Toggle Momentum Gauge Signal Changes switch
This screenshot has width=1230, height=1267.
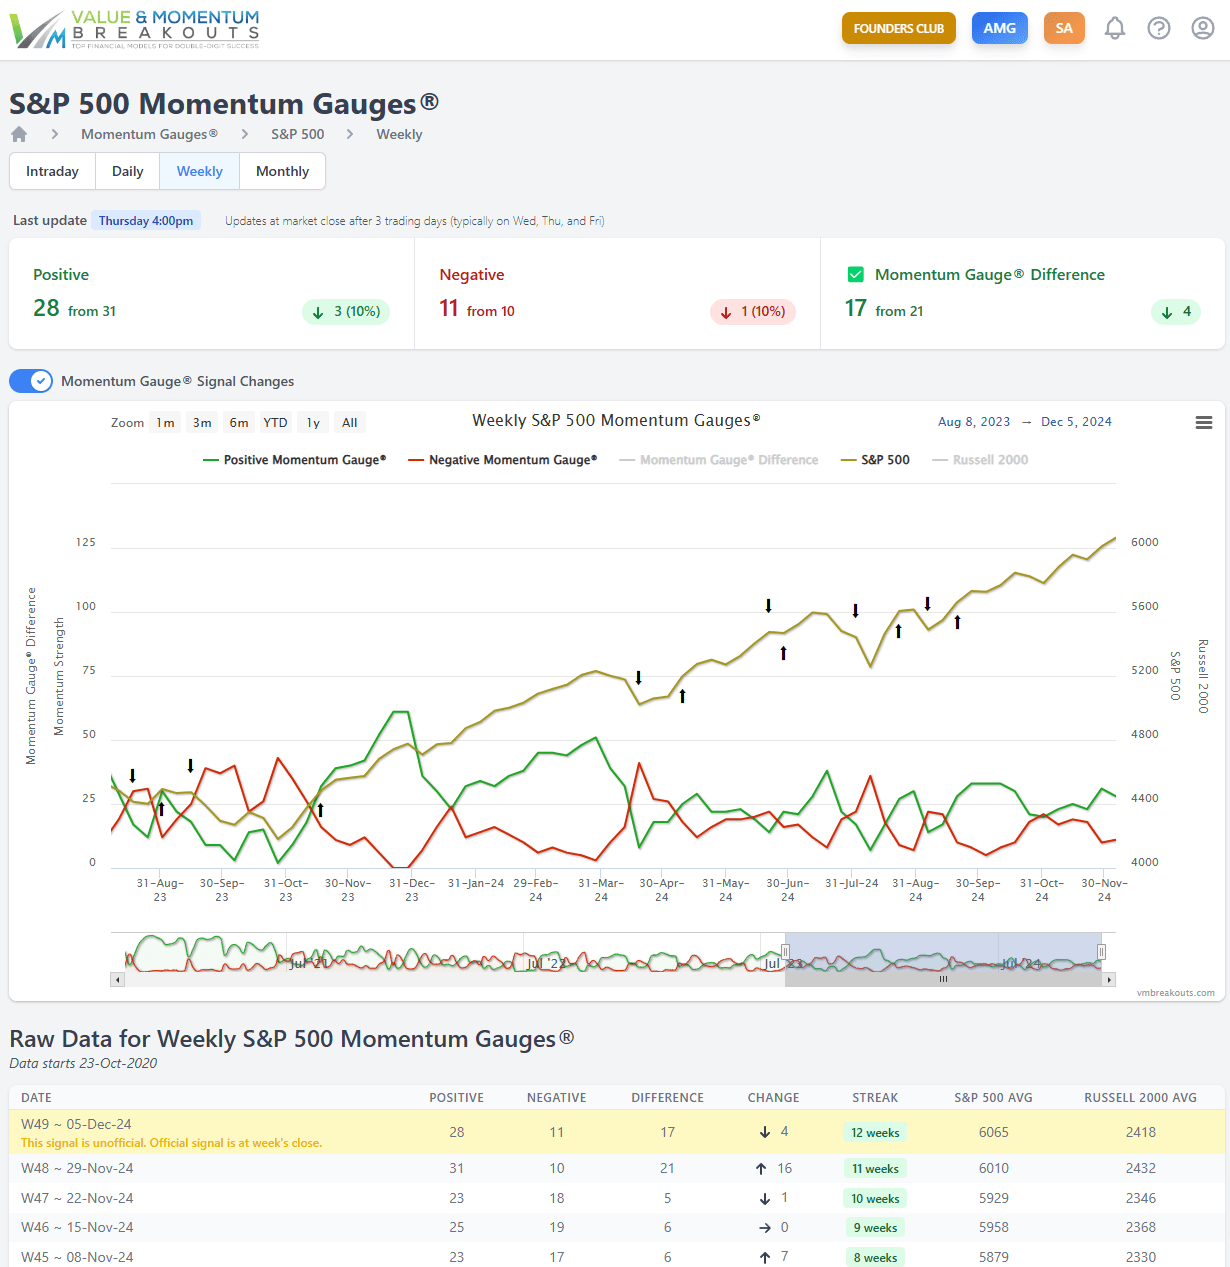tap(31, 381)
